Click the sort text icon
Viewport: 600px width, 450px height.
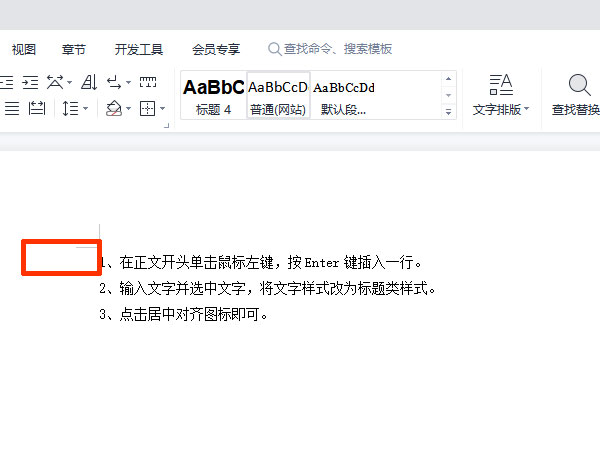click(x=88, y=82)
